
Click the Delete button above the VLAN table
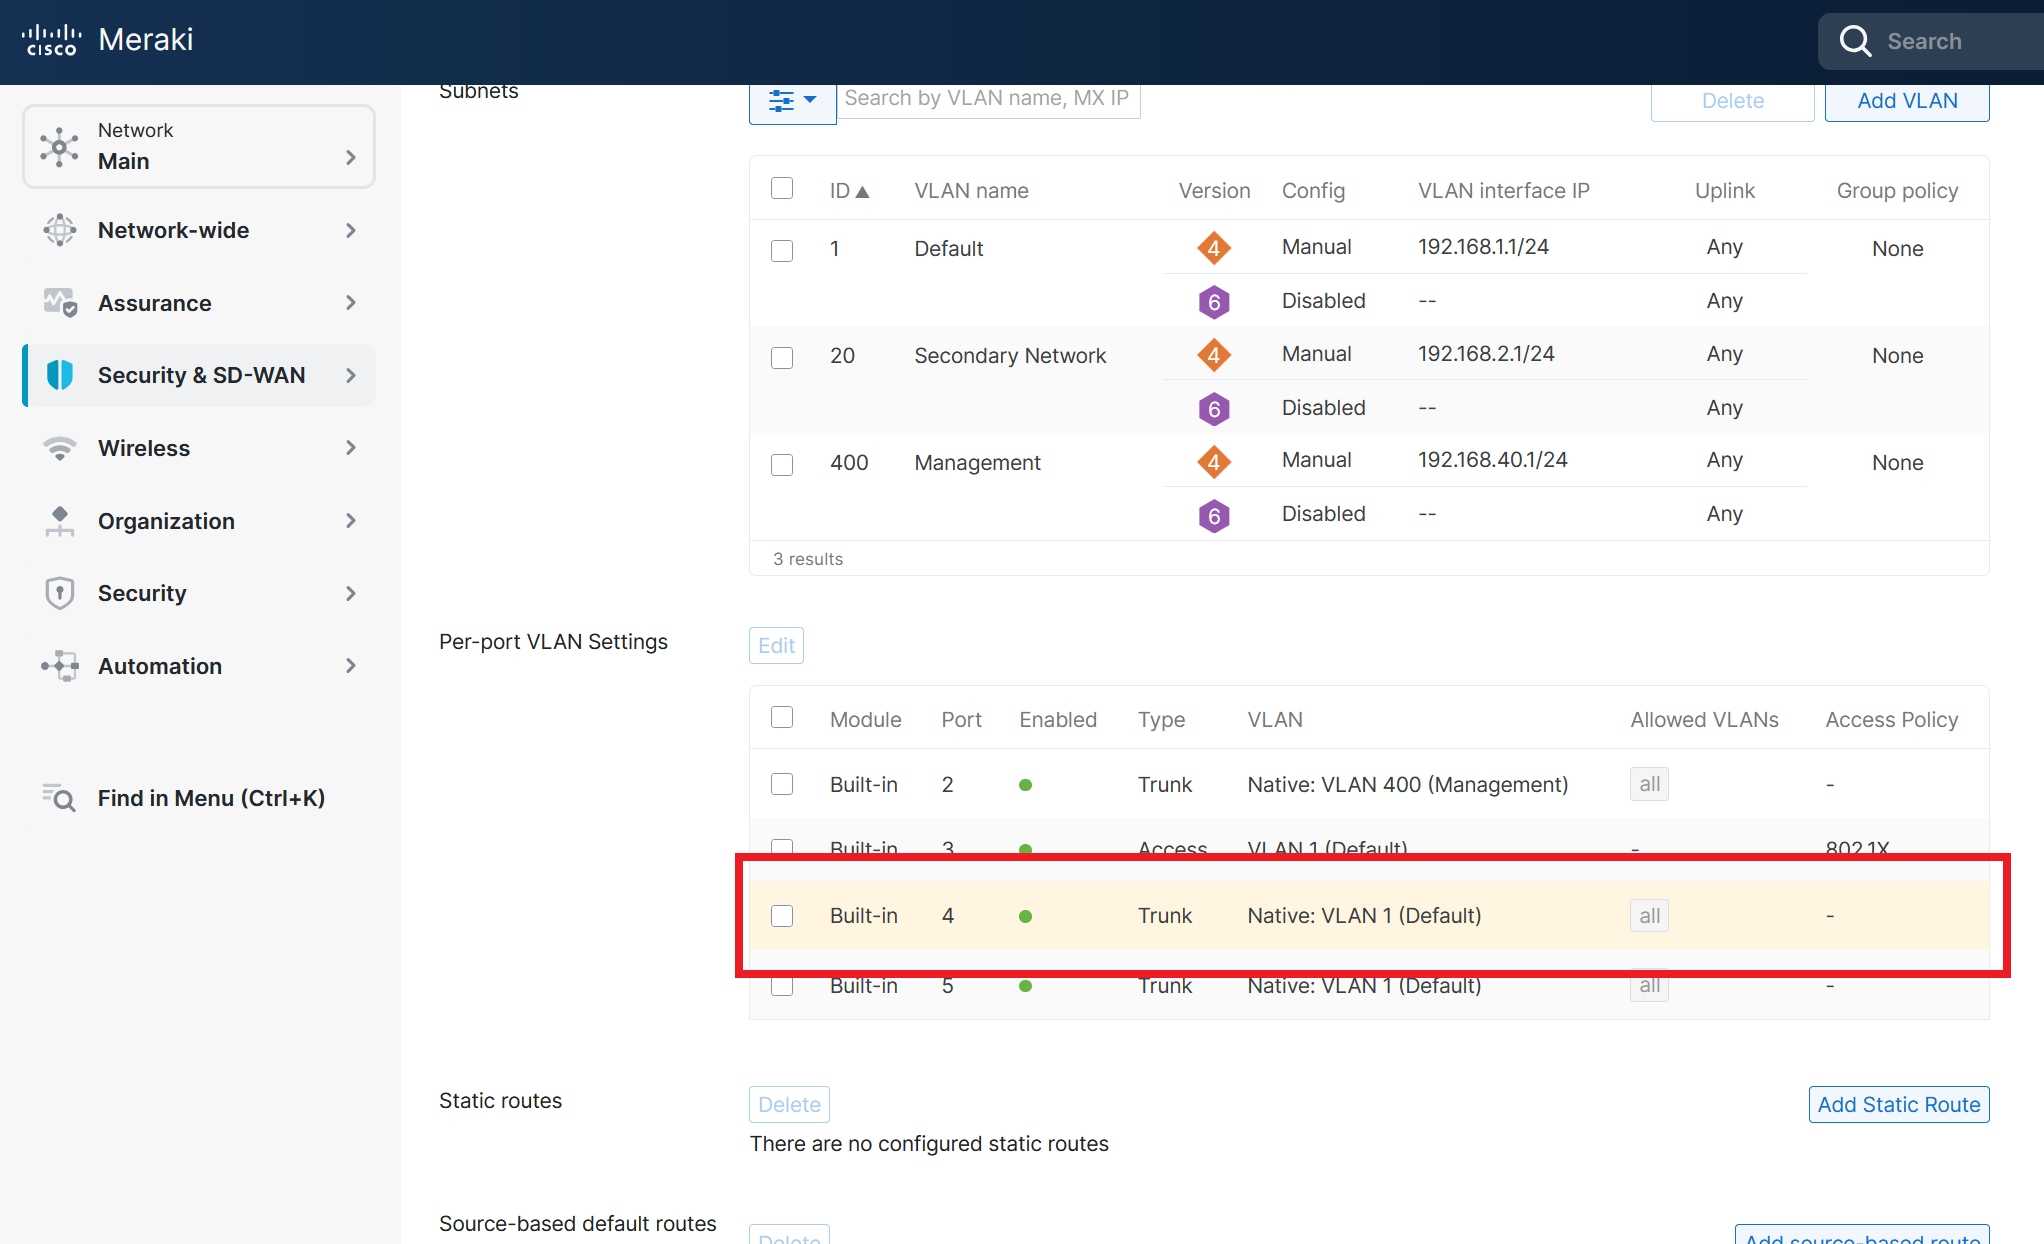(x=1733, y=101)
